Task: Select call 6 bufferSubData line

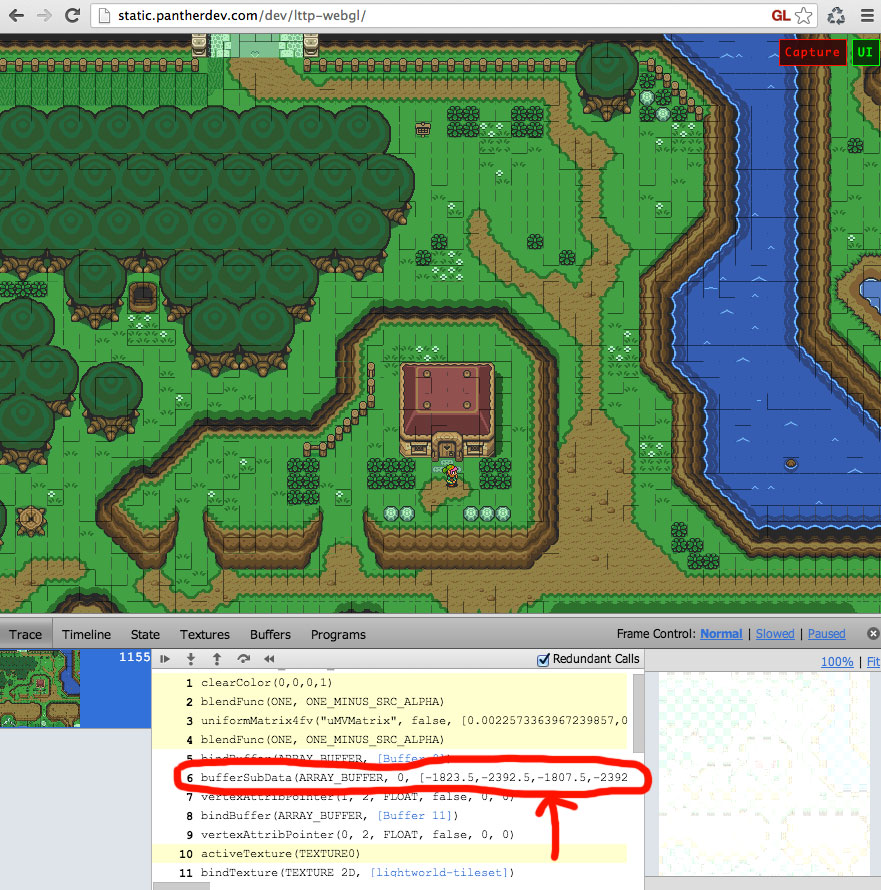Action: tap(392, 778)
